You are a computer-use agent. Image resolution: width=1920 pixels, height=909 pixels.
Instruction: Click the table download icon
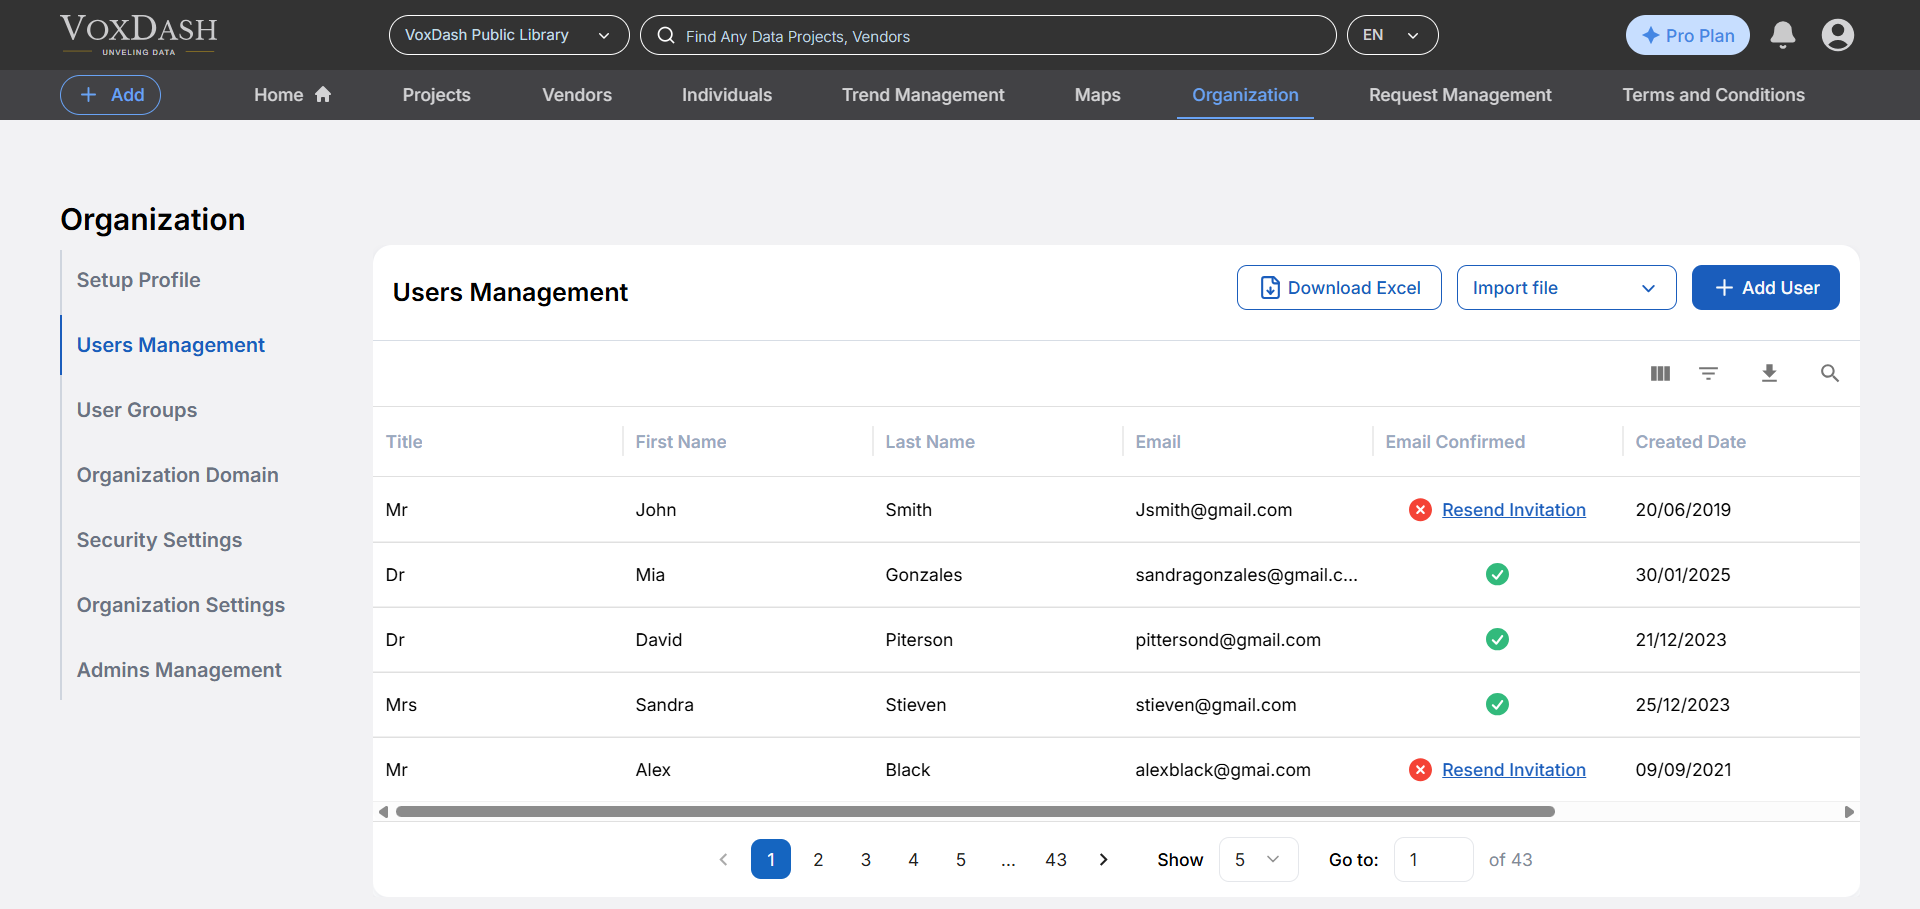pyautogui.click(x=1770, y=373)
